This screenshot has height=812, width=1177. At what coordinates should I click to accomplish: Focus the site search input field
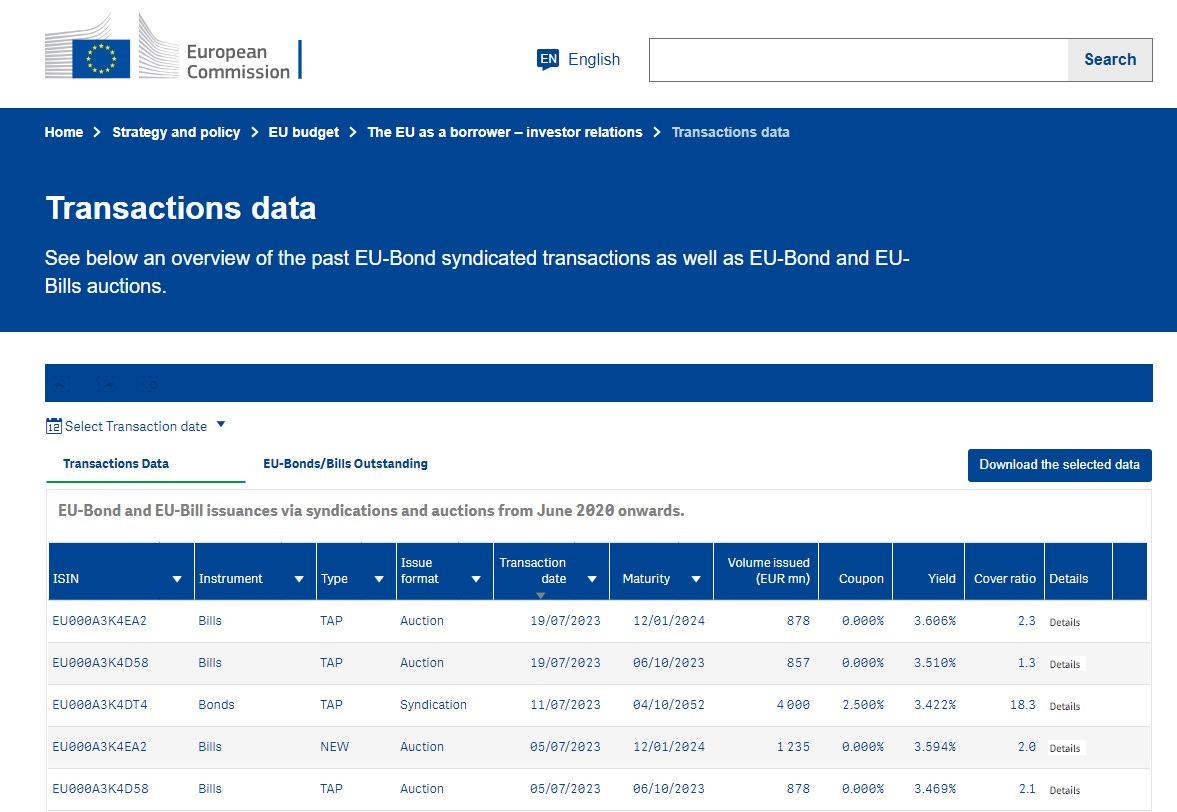pyautogui.click(x=858, y=60)
